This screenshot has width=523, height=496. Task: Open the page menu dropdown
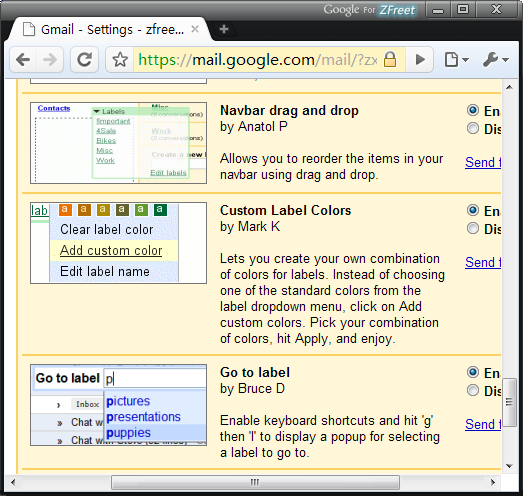pos(457,60)
